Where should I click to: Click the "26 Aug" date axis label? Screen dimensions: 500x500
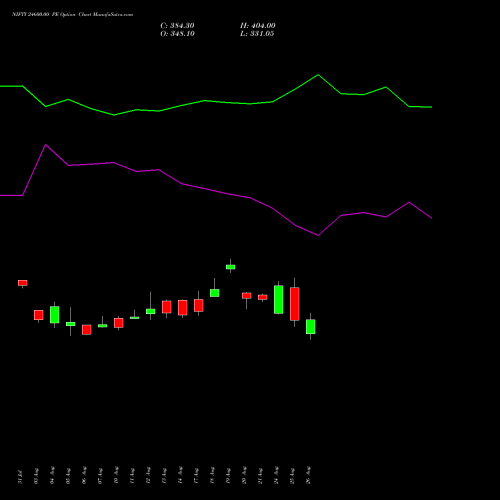coord(309,475)
